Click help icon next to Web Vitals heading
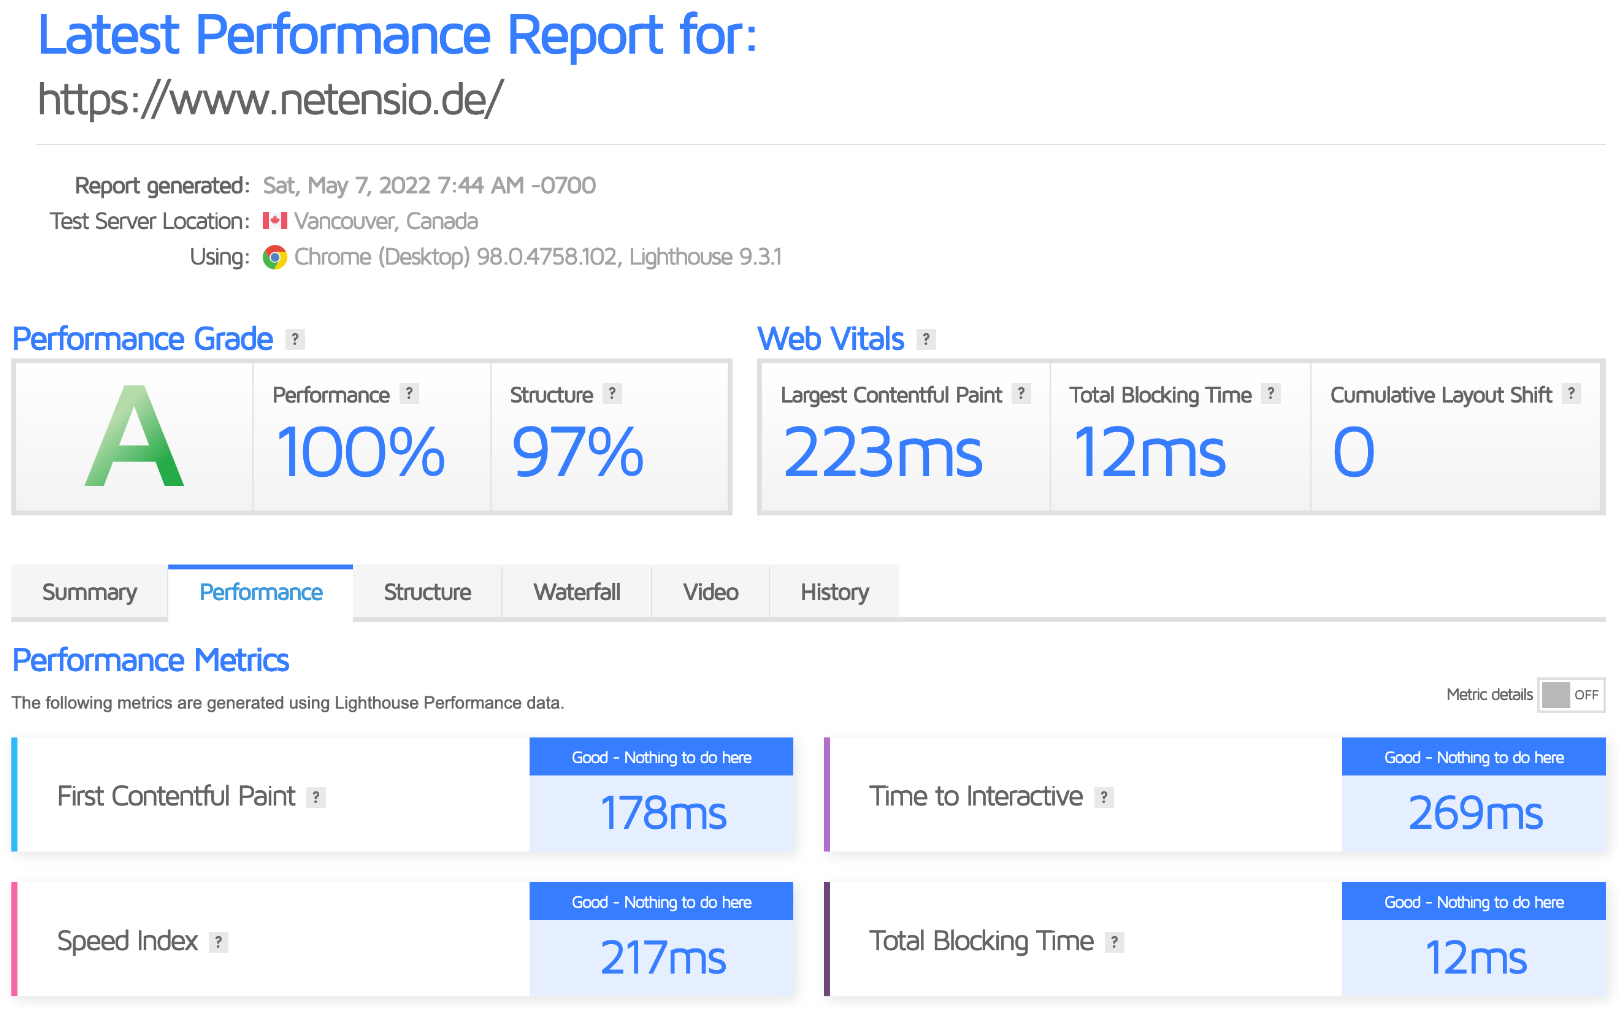Screen dimensions: 1618x1010 point(927,339)
